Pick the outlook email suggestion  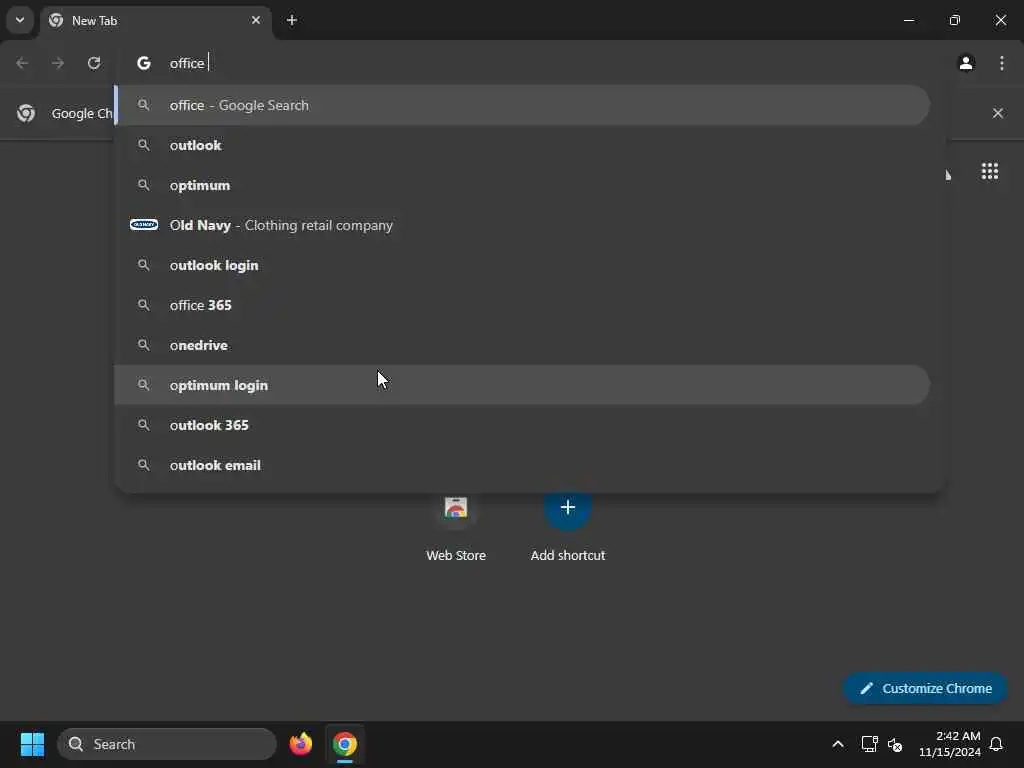tap(522, 465)
